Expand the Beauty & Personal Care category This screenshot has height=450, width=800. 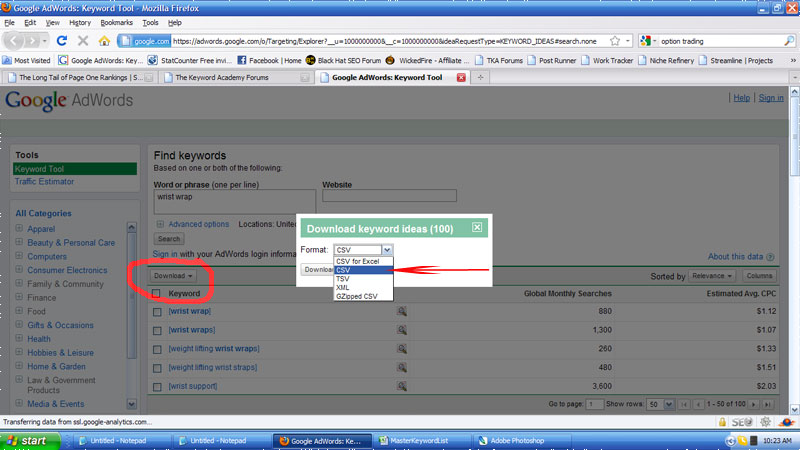19,242
